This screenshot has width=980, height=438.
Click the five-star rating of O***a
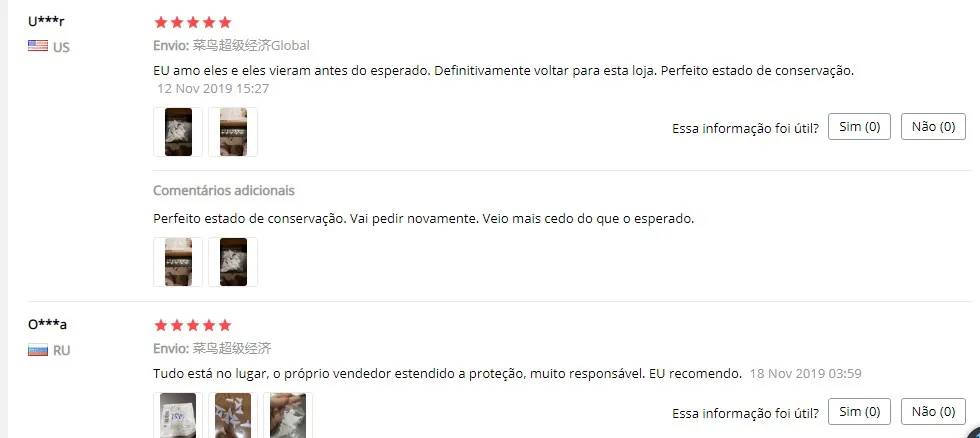192,326
